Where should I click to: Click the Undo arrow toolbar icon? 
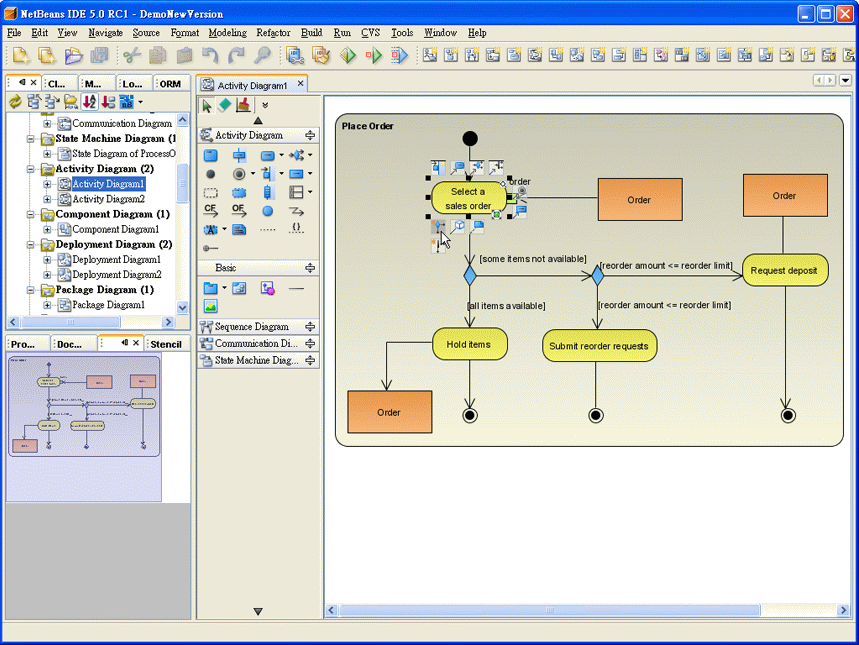(210, 55)
